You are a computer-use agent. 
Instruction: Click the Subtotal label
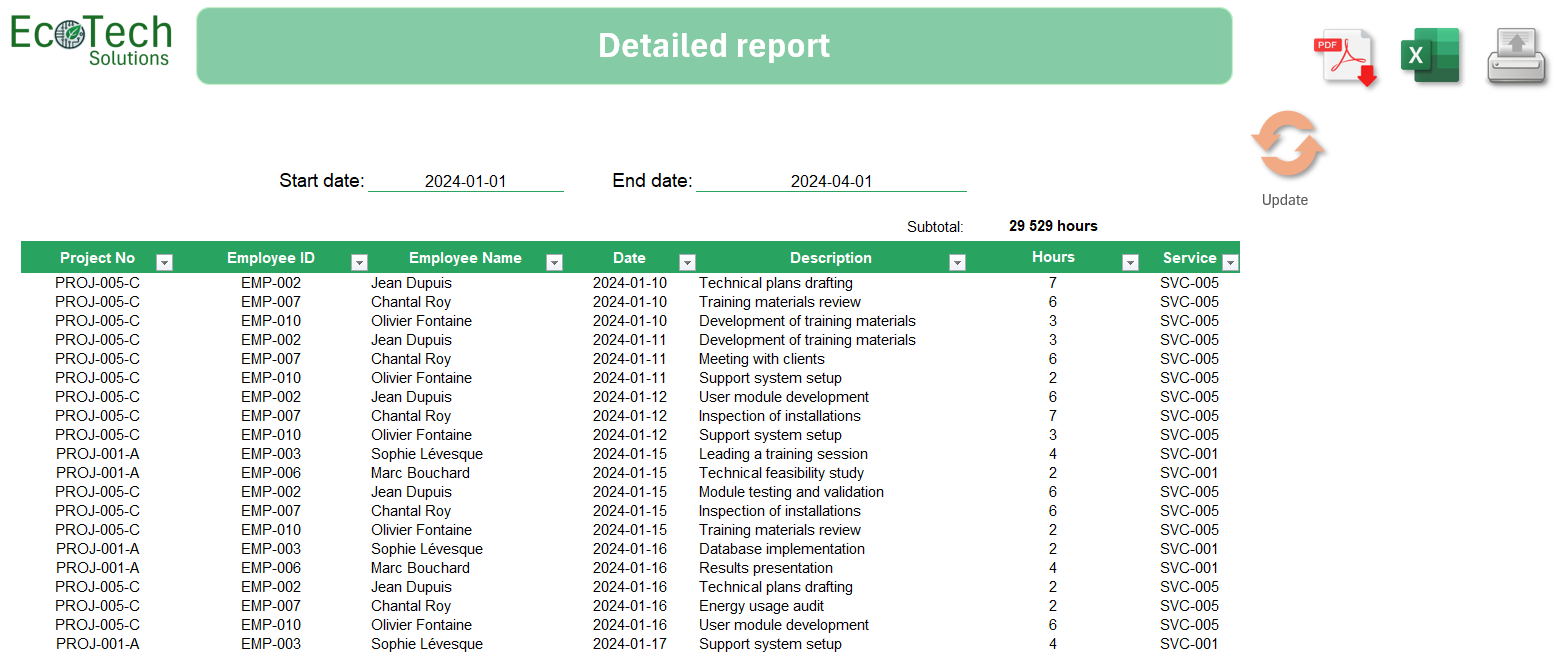[x=935, y=227]
